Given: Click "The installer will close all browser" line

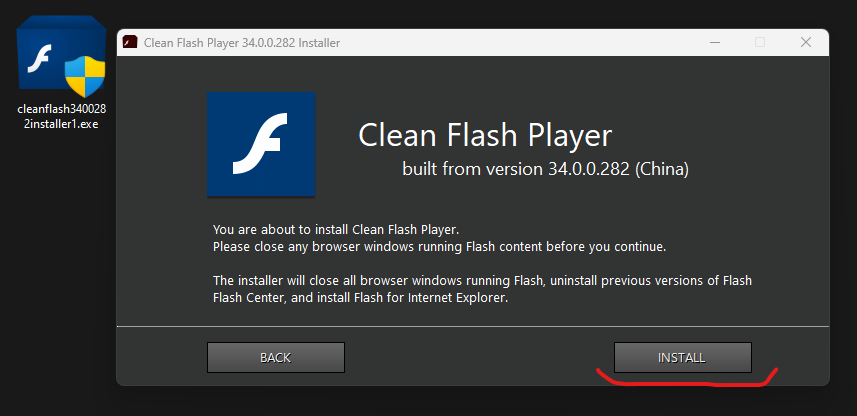Looking at the screenshot, I should pyautogui.click(x=482, y=281).
